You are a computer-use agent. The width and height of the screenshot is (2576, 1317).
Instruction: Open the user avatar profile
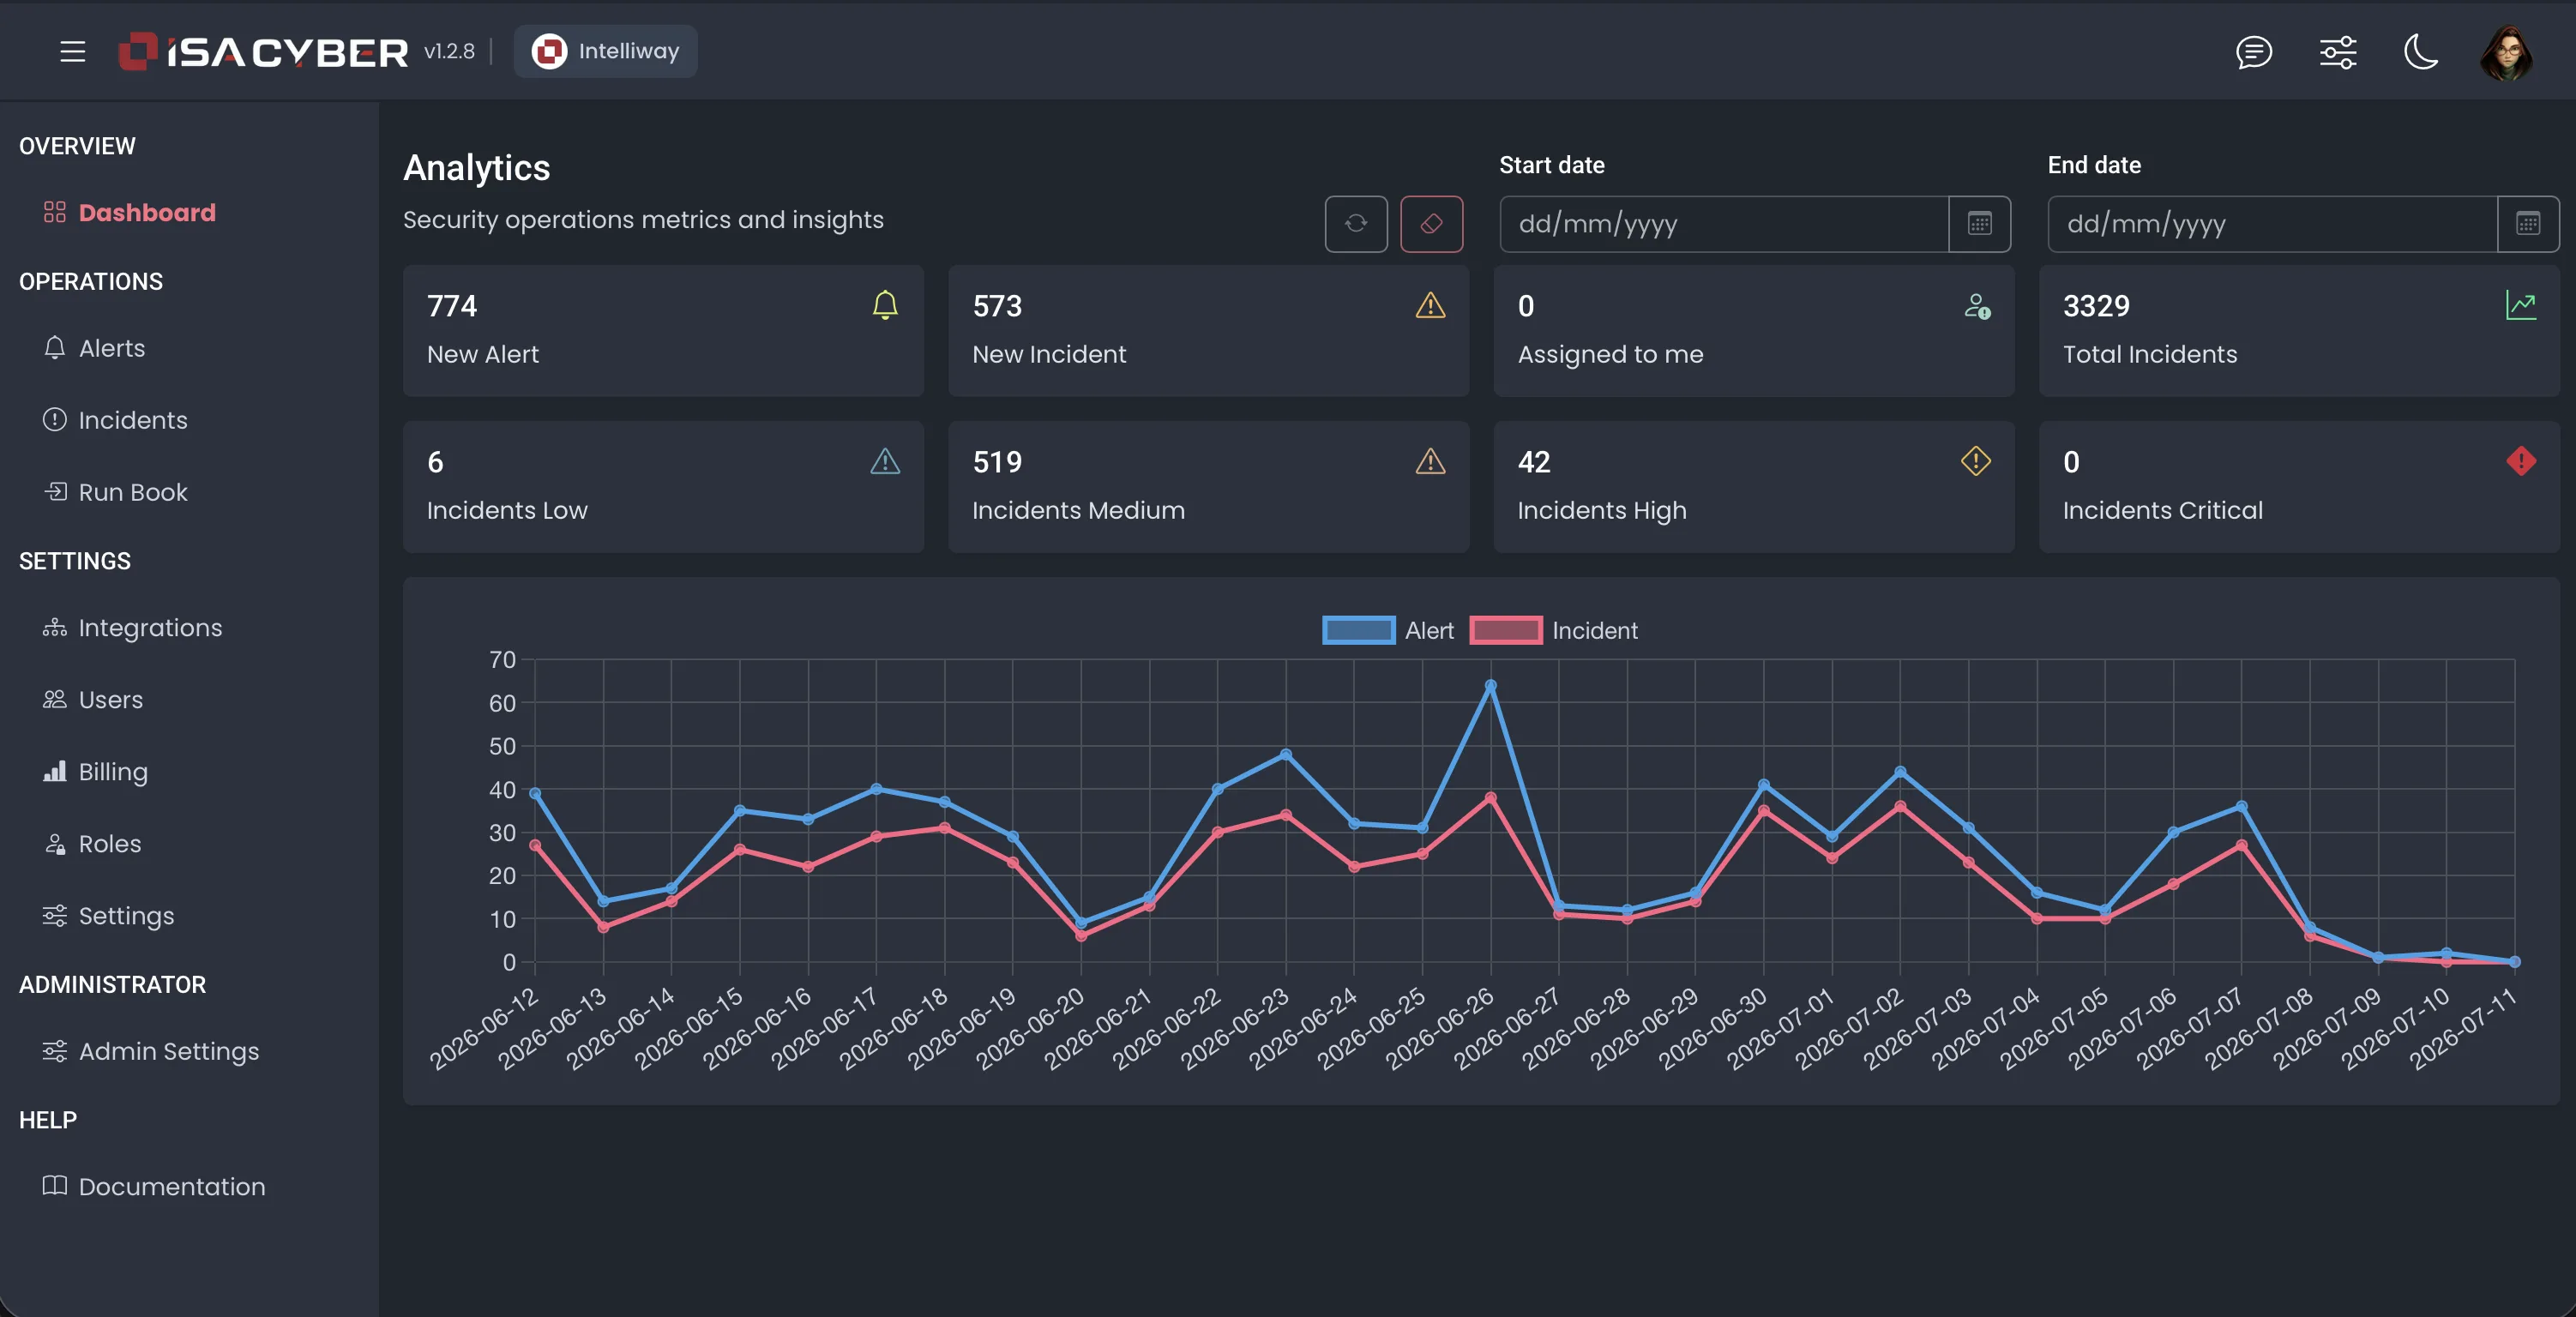point(2506,52)
